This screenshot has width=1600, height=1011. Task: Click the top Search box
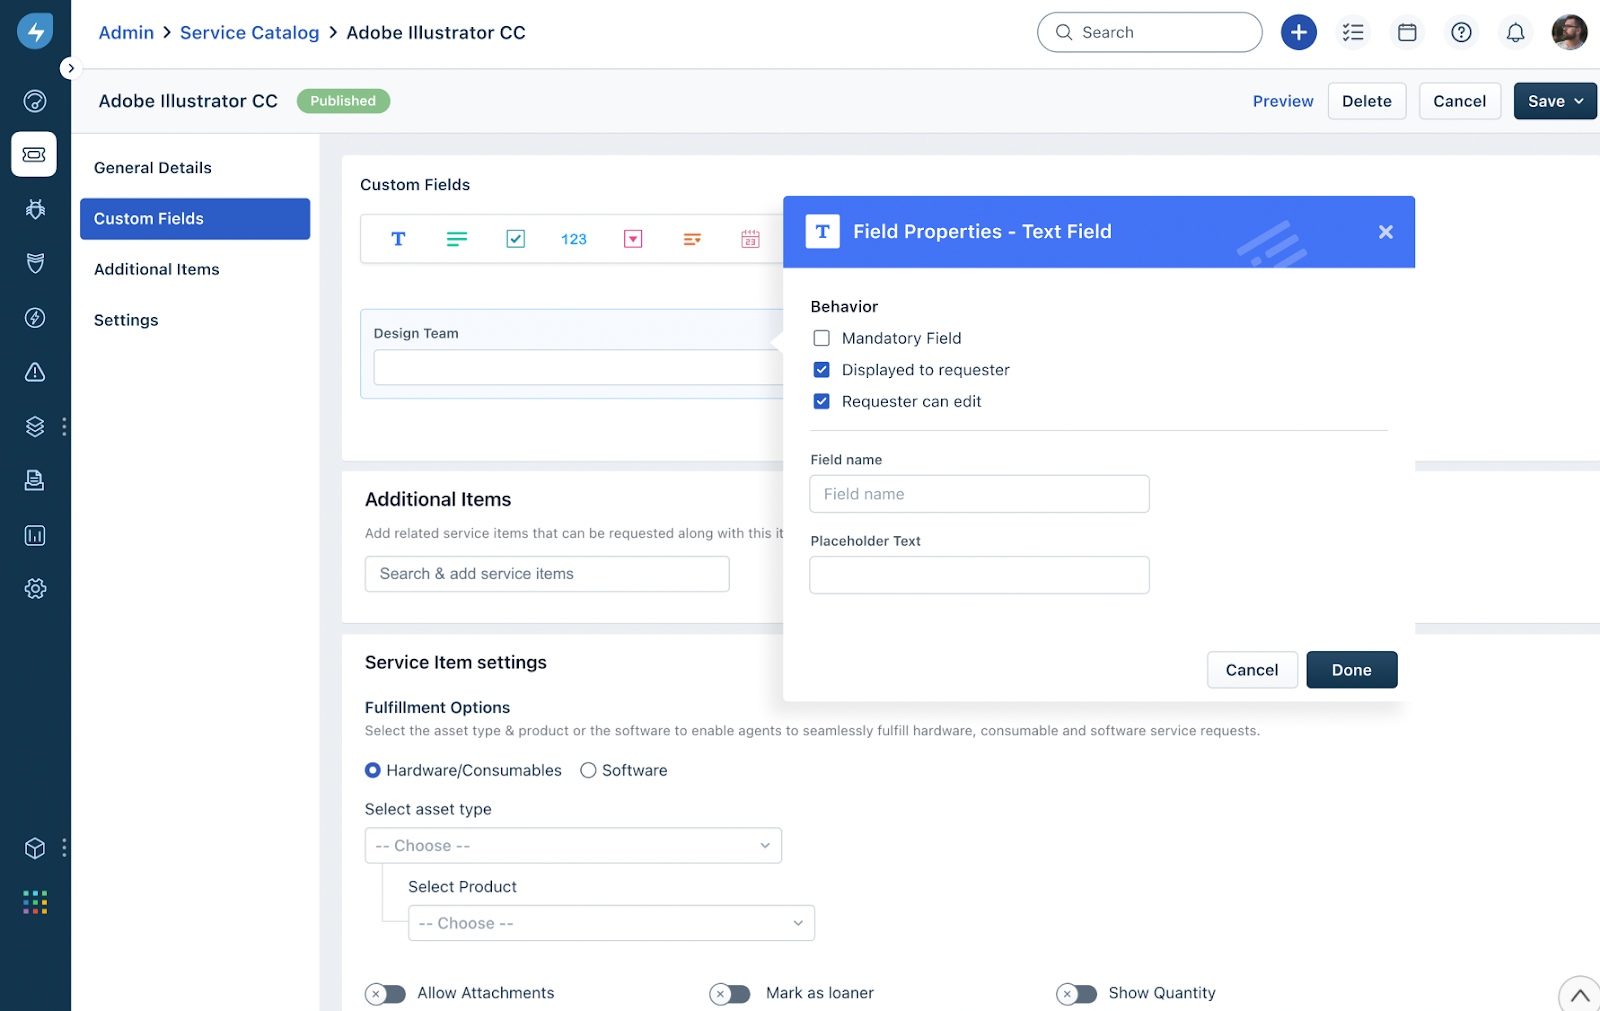pyautogui.click(x=1150, y=32)
